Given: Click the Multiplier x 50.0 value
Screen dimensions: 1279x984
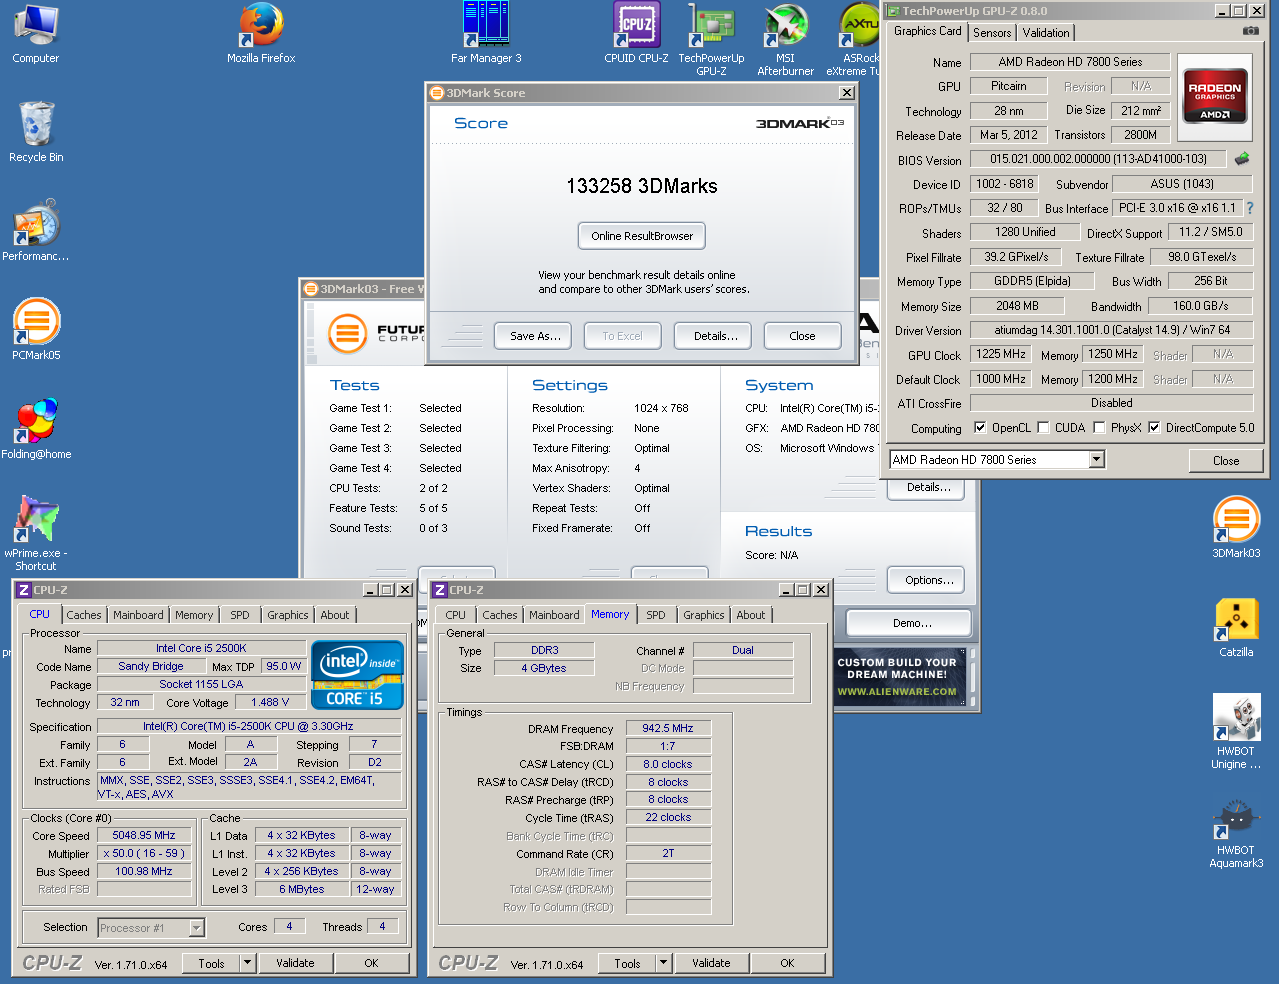Looking at the screenshot, I should click(x=144, y=853).
